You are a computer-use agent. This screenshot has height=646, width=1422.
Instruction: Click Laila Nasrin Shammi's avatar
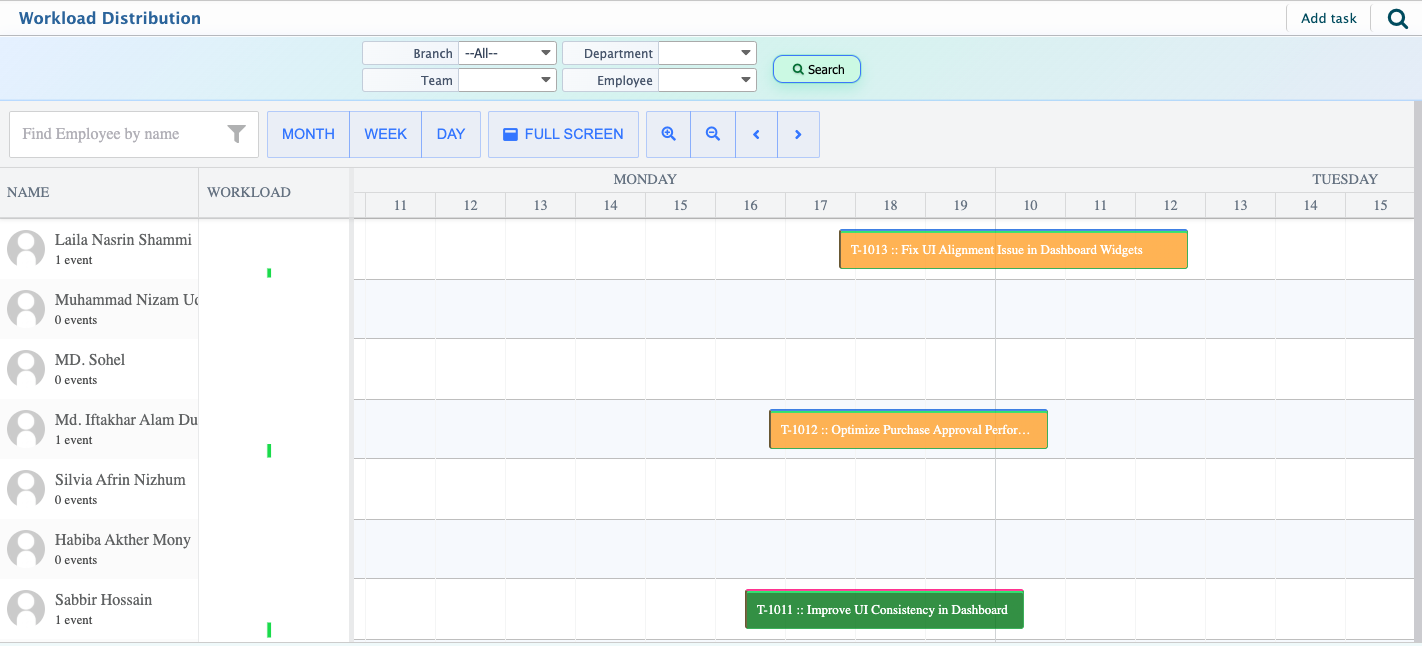click(x=26, y=249)
